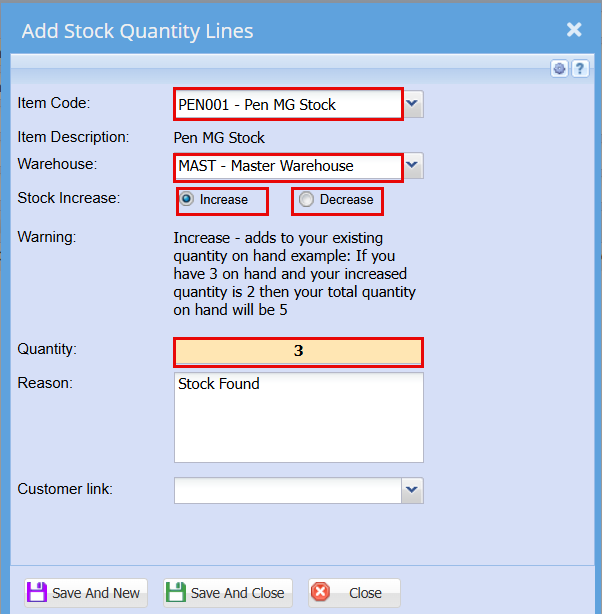Expand the Item Code dropdown arrow
This screenshot has width=602, height=614.
point(413,104)
